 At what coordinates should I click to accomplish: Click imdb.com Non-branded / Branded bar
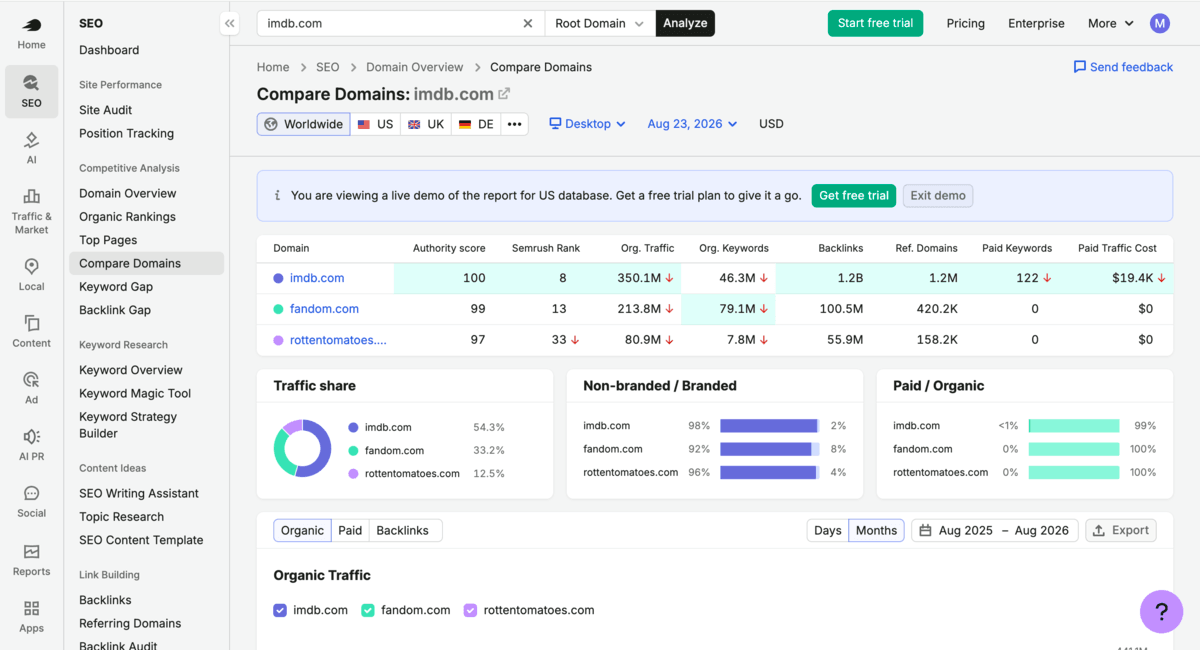coord(769,426)
